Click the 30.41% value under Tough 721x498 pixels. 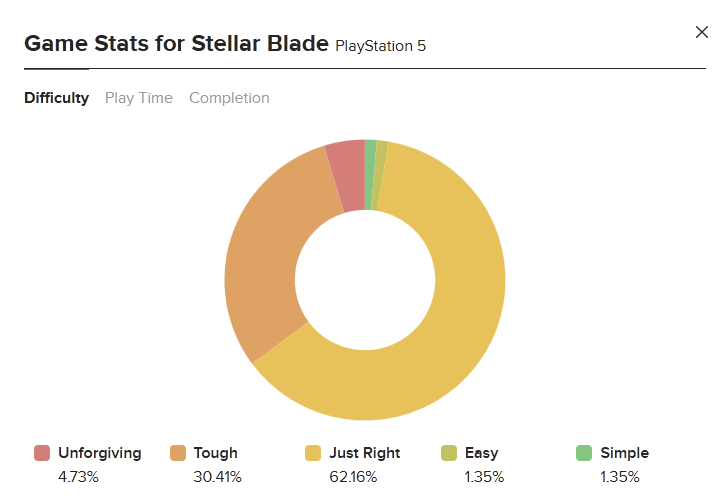pos(217,477)
